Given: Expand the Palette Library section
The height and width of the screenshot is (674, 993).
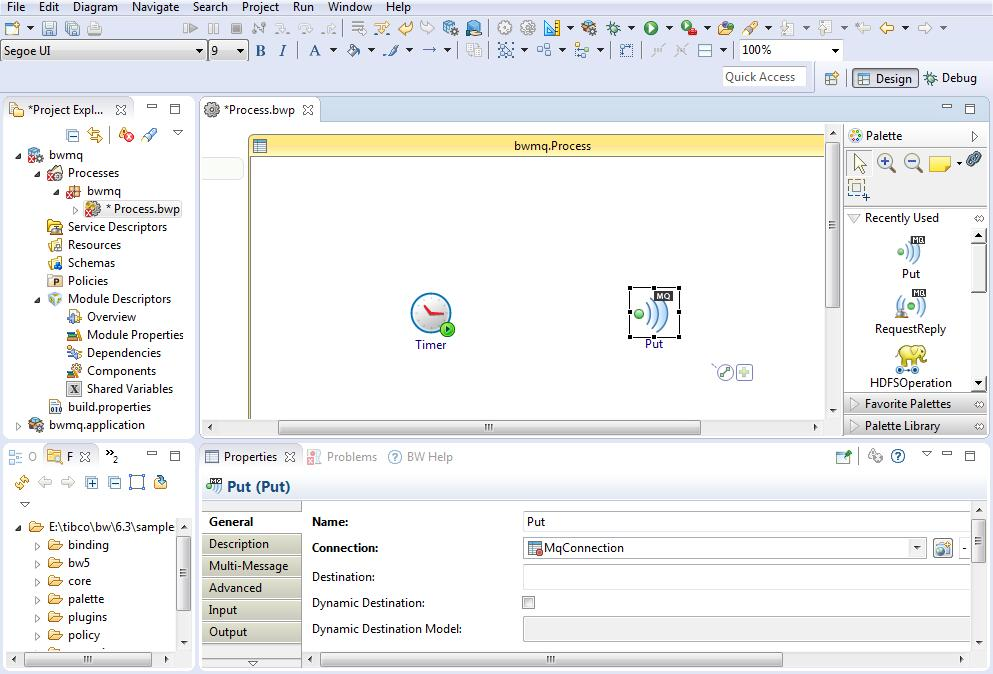Looking at the screenshot, I should pos(854,426).
